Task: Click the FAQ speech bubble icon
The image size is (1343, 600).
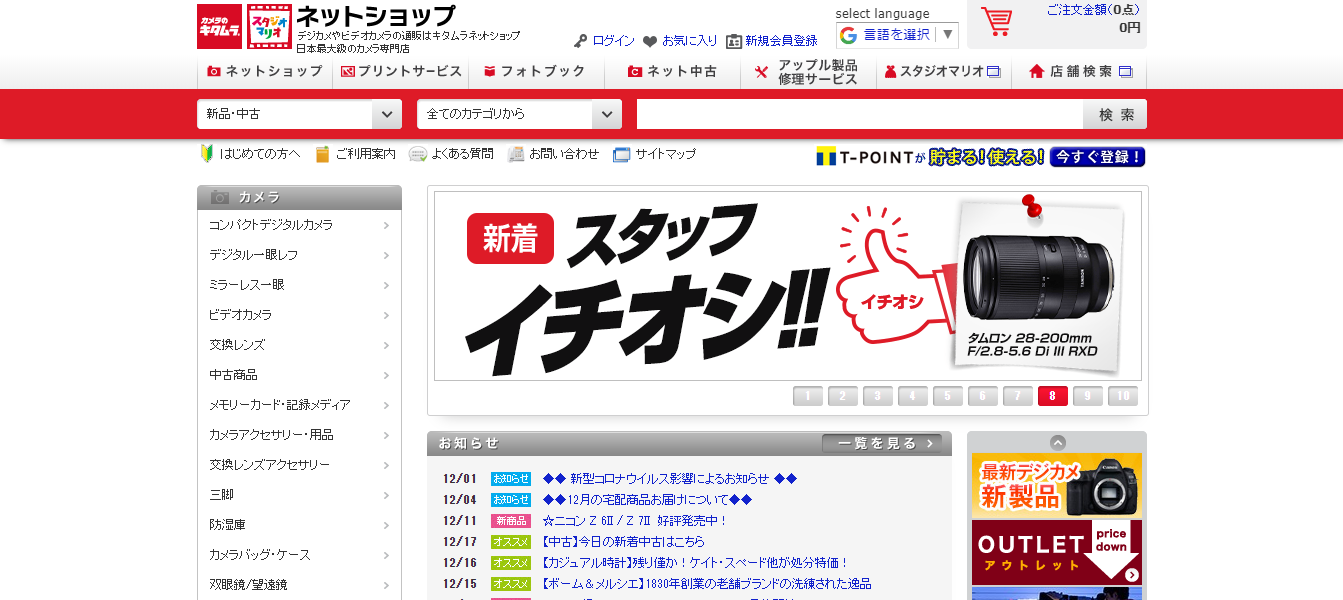Action: click(x=418, y=154)
